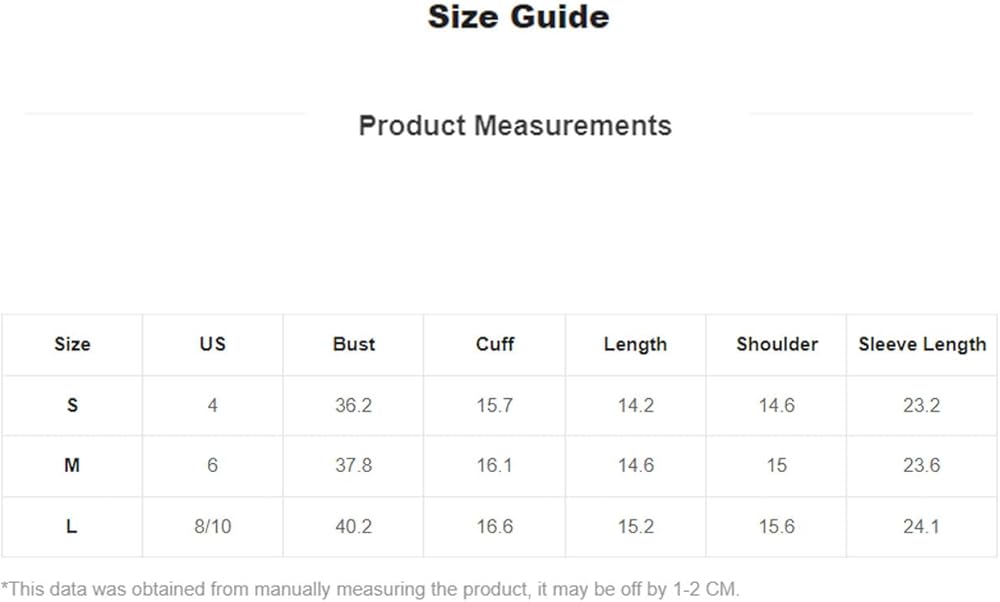Click the 16.1 cuff measurement cell
The height and width of the screenshot is (602, 1000).
495,466
